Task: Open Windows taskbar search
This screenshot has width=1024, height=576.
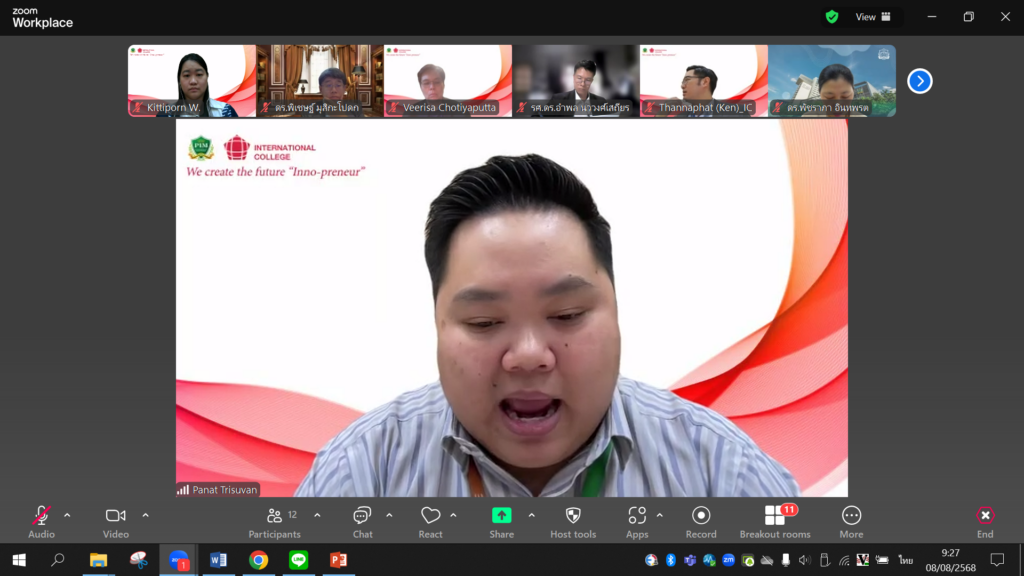Action: click(58, 560)
